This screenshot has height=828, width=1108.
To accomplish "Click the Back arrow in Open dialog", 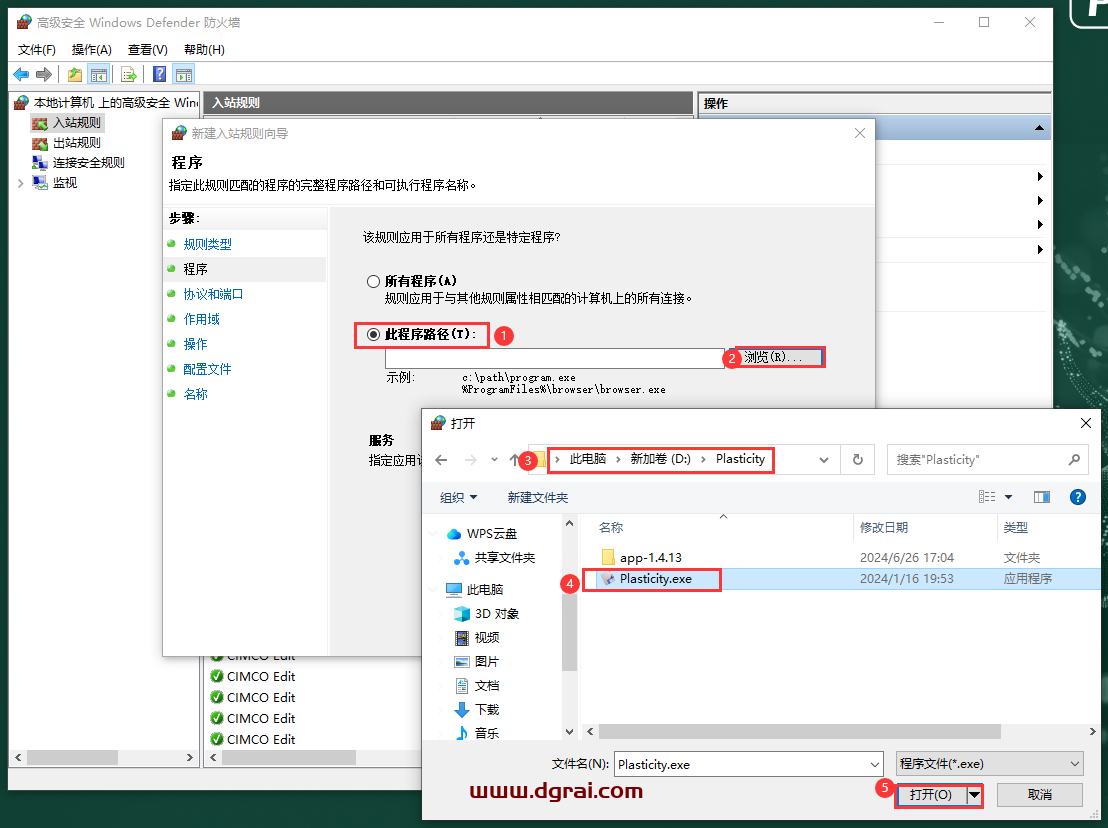I will tap(442, 460).
